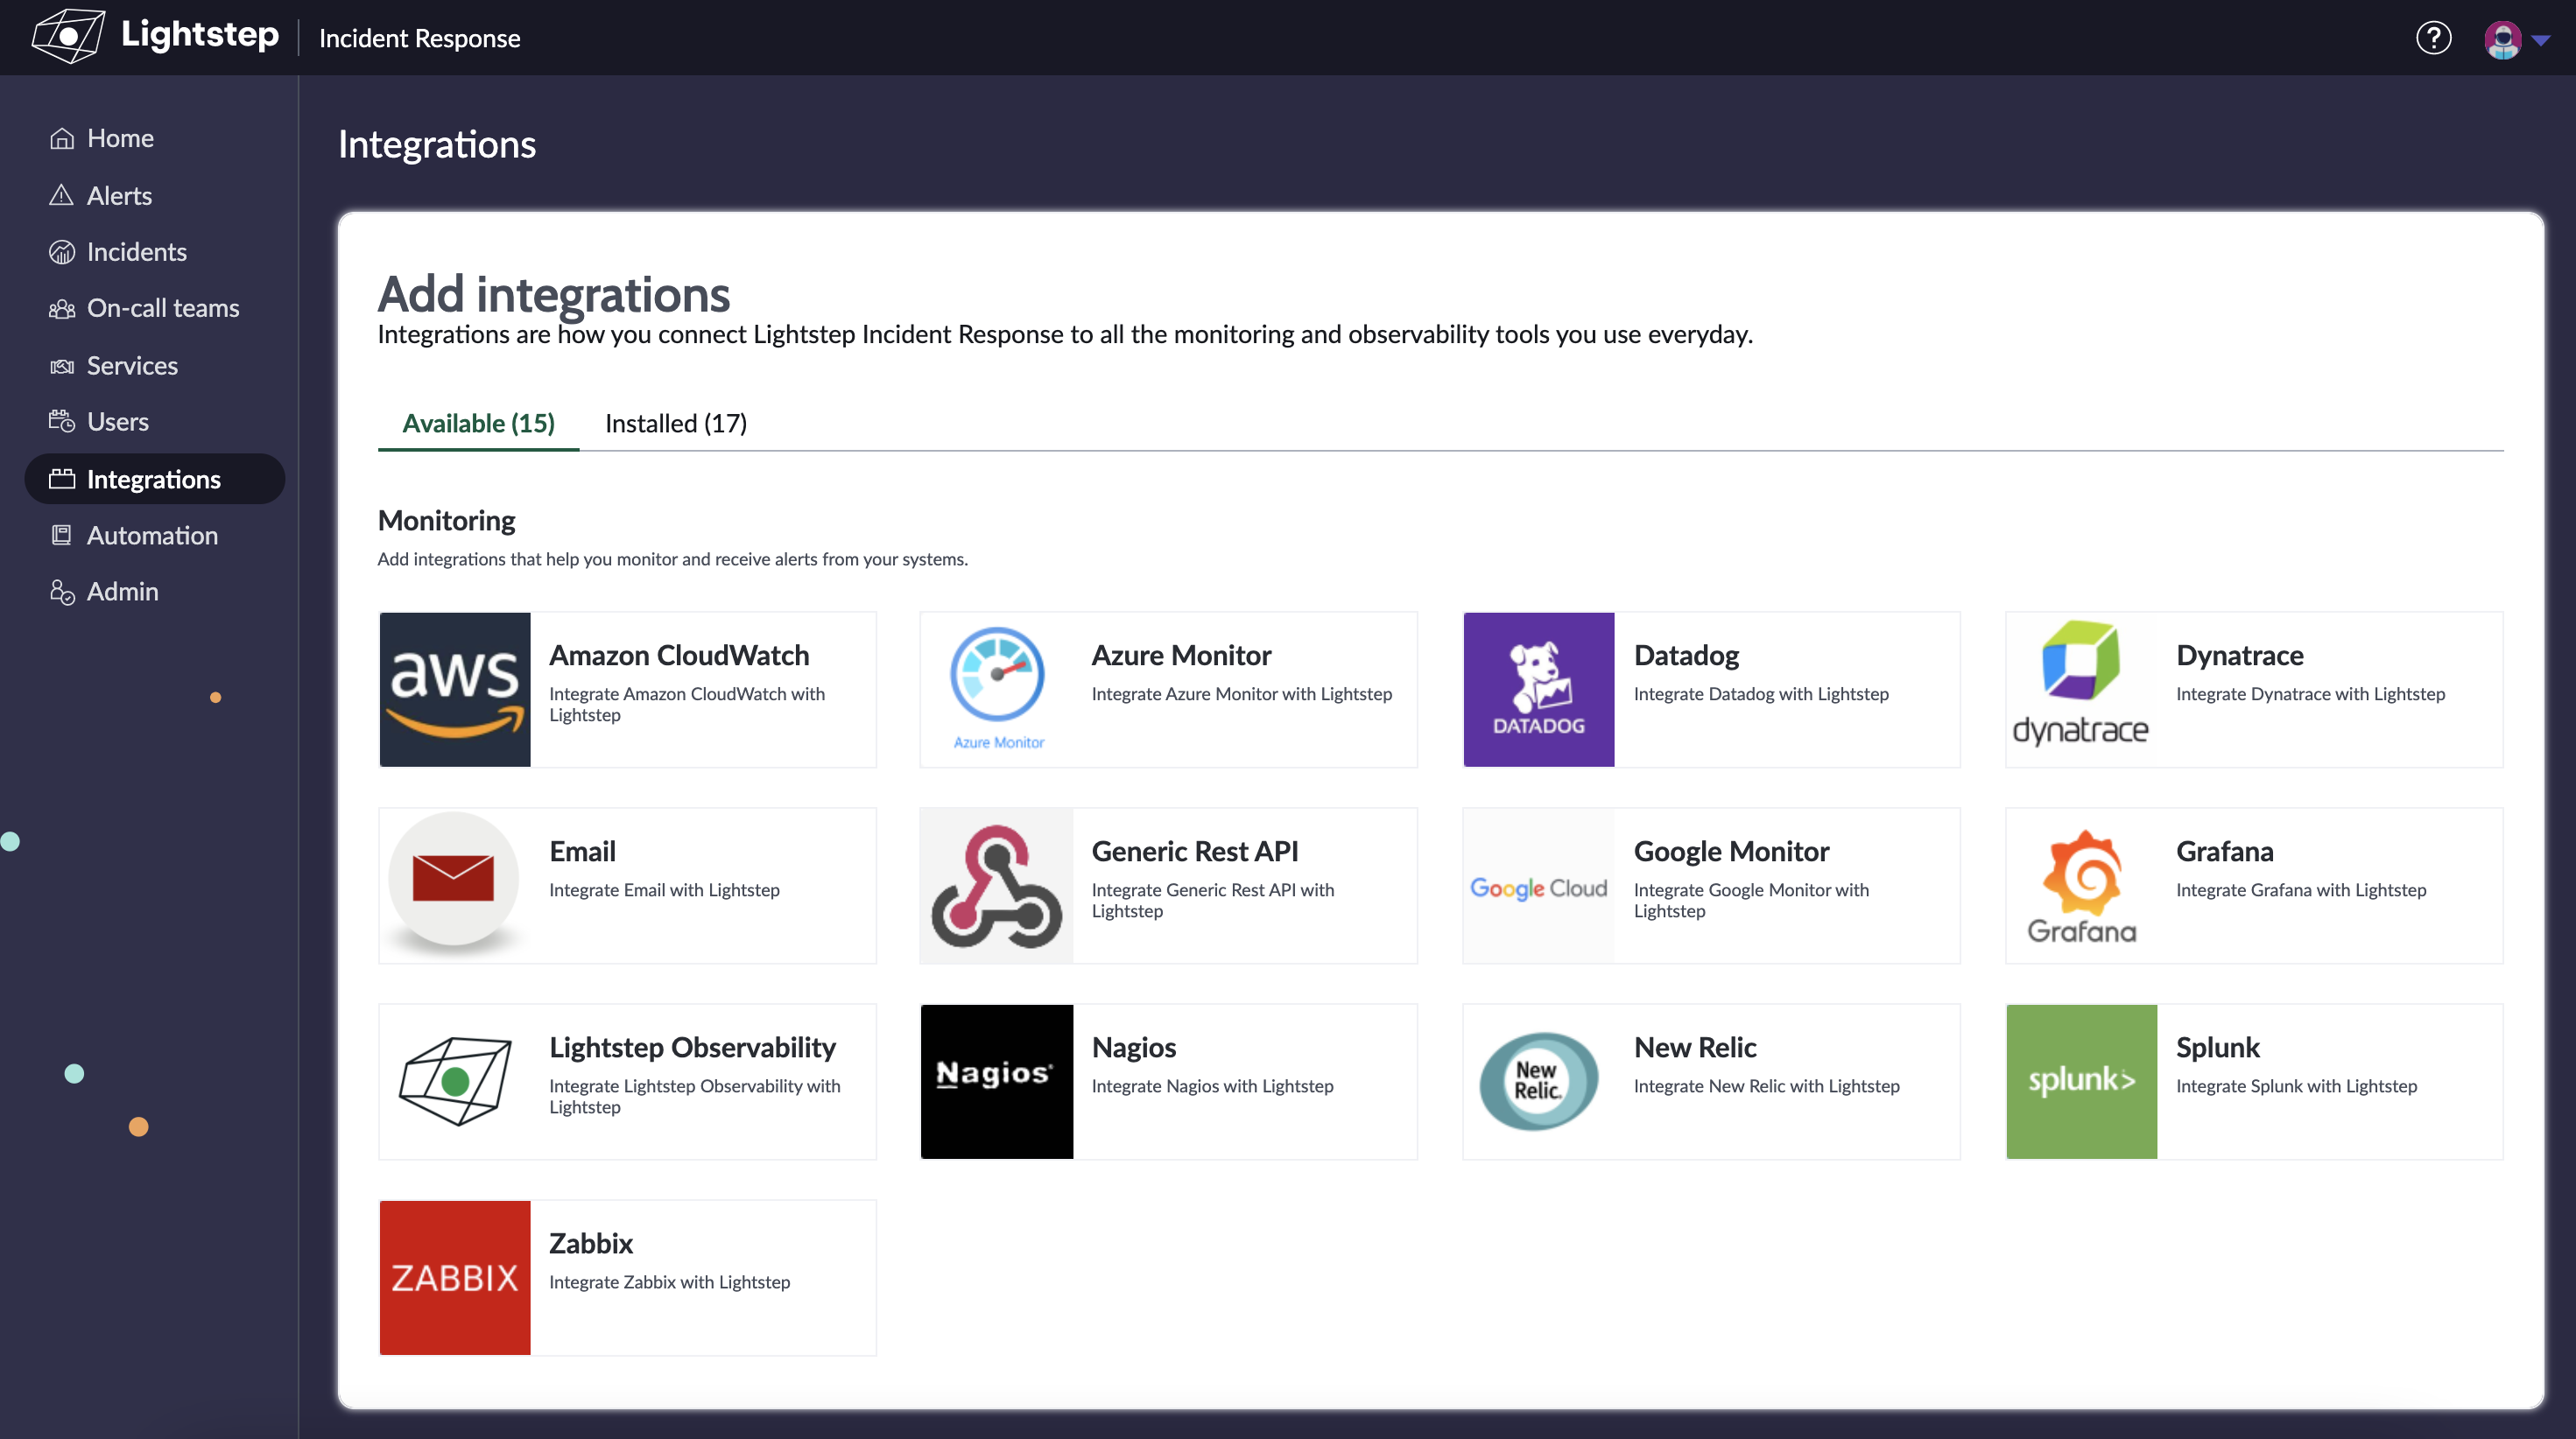Click the Datadog purple logo
This screenshot has width=2576, height=1439.
coord(1539,690)
